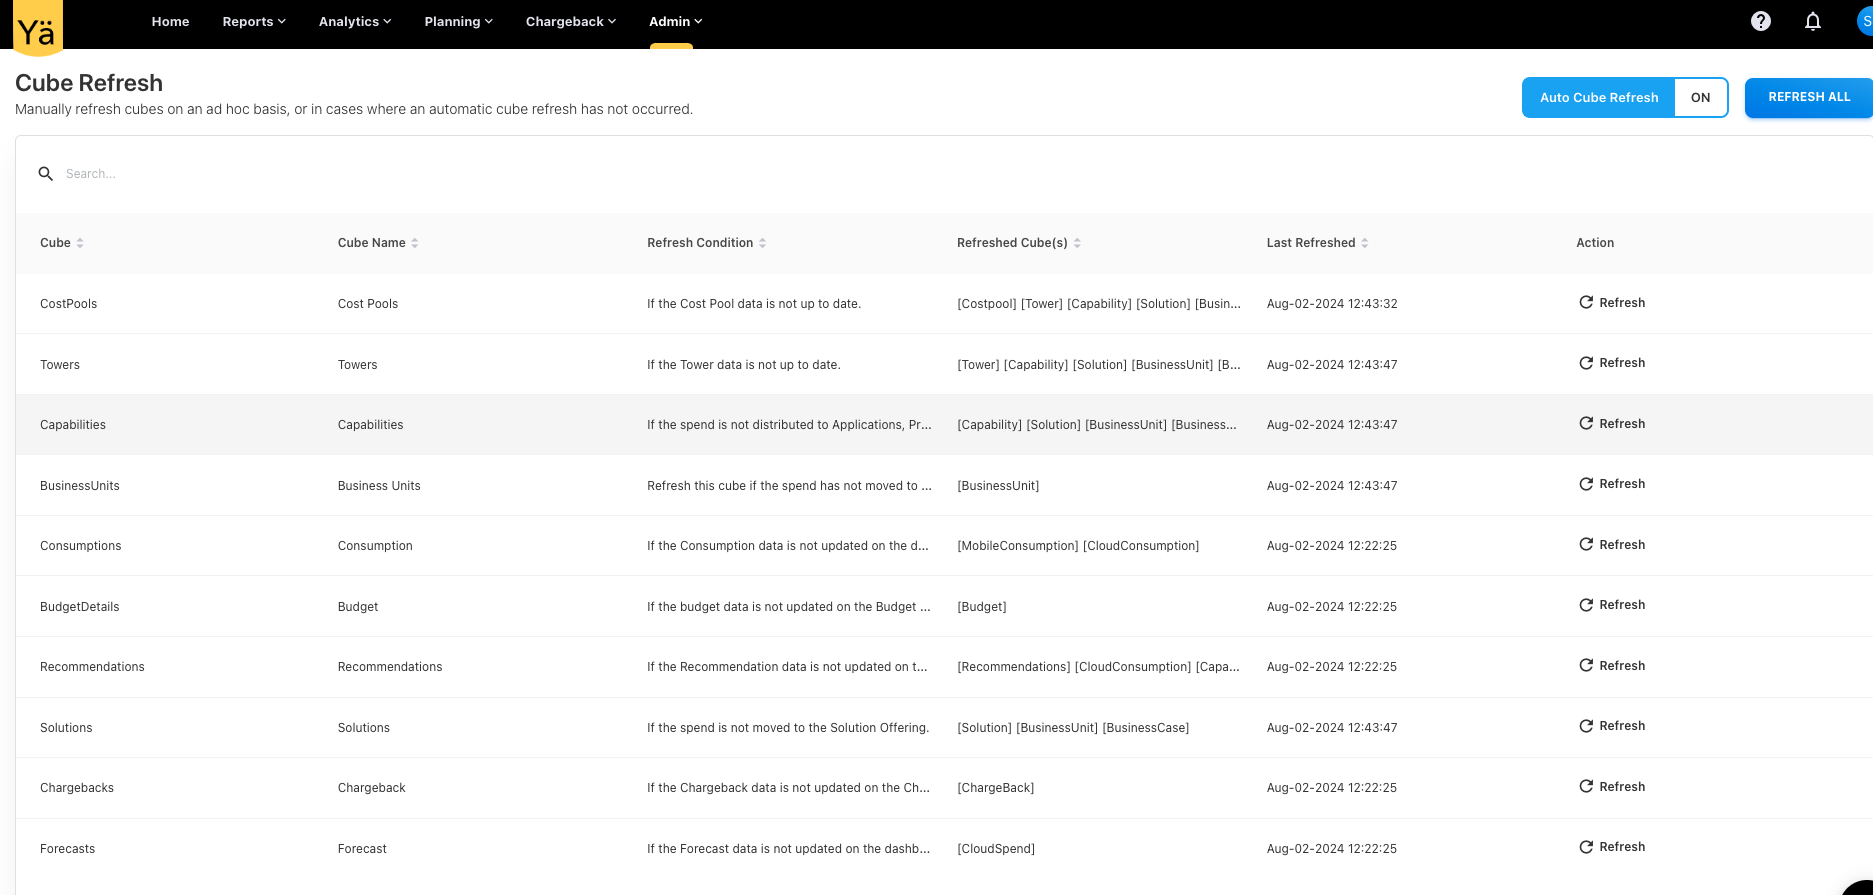Open the help question mark icon

click(1761, 21)
